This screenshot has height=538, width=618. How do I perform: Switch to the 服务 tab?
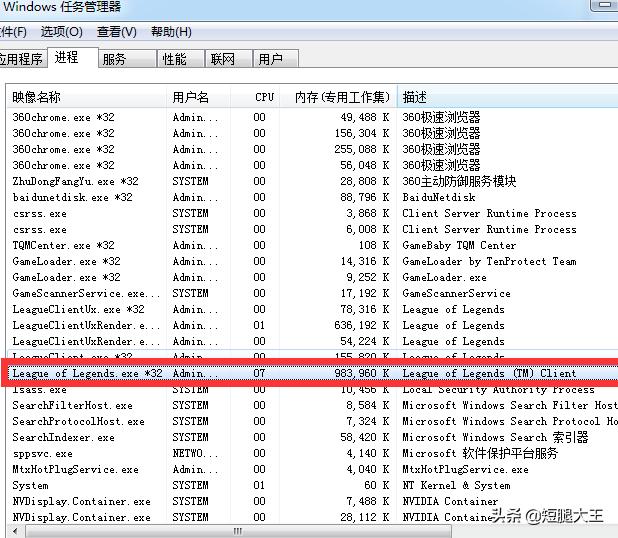click(x=127, y=59)
